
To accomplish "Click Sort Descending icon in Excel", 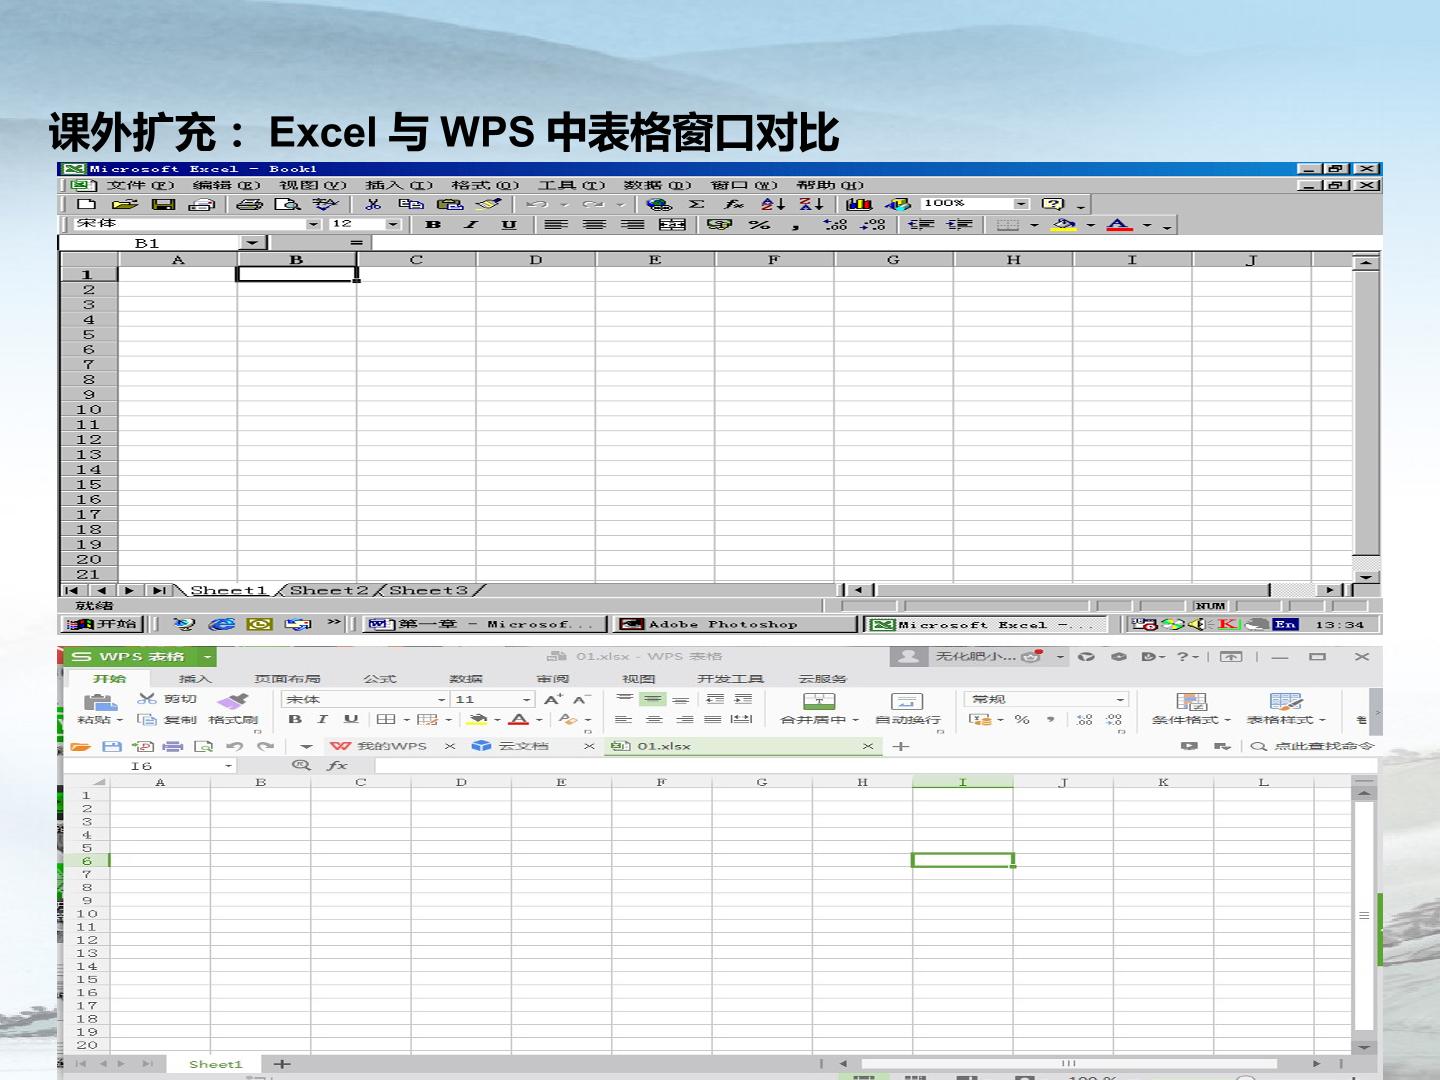I will coord(811,204).
